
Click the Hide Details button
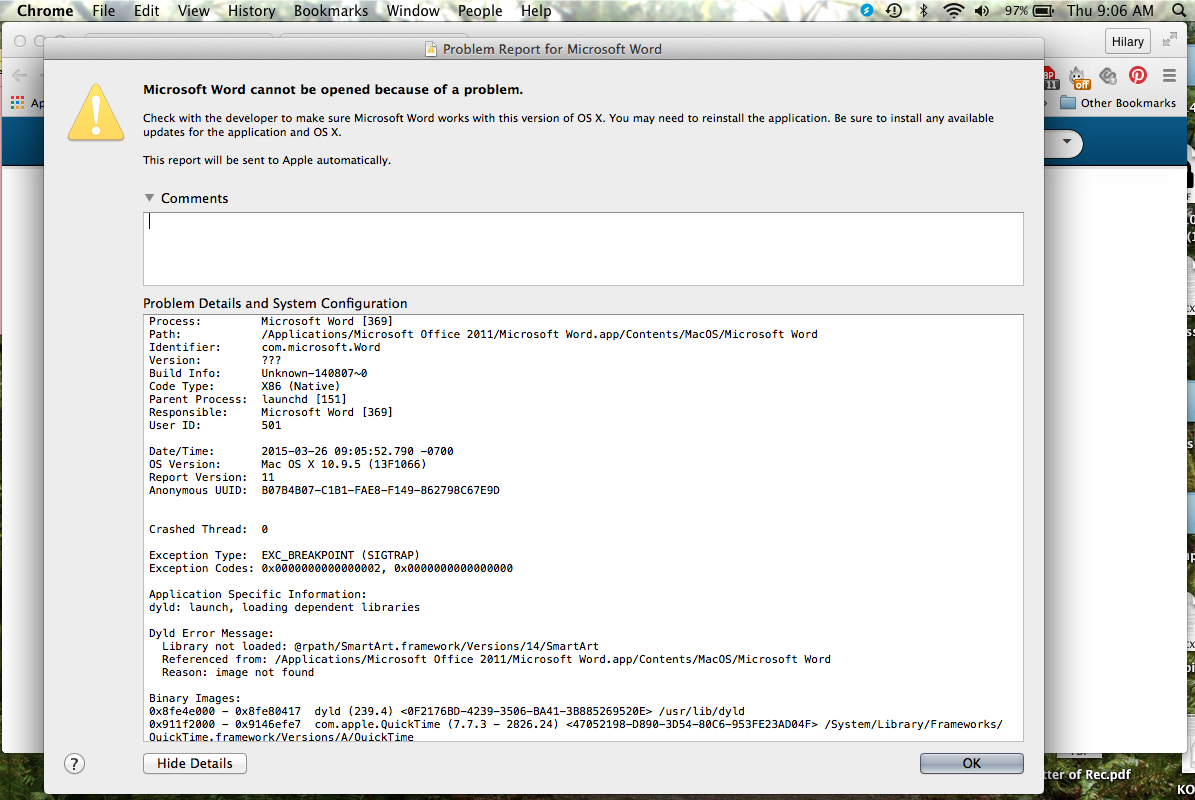coord(194,763)
